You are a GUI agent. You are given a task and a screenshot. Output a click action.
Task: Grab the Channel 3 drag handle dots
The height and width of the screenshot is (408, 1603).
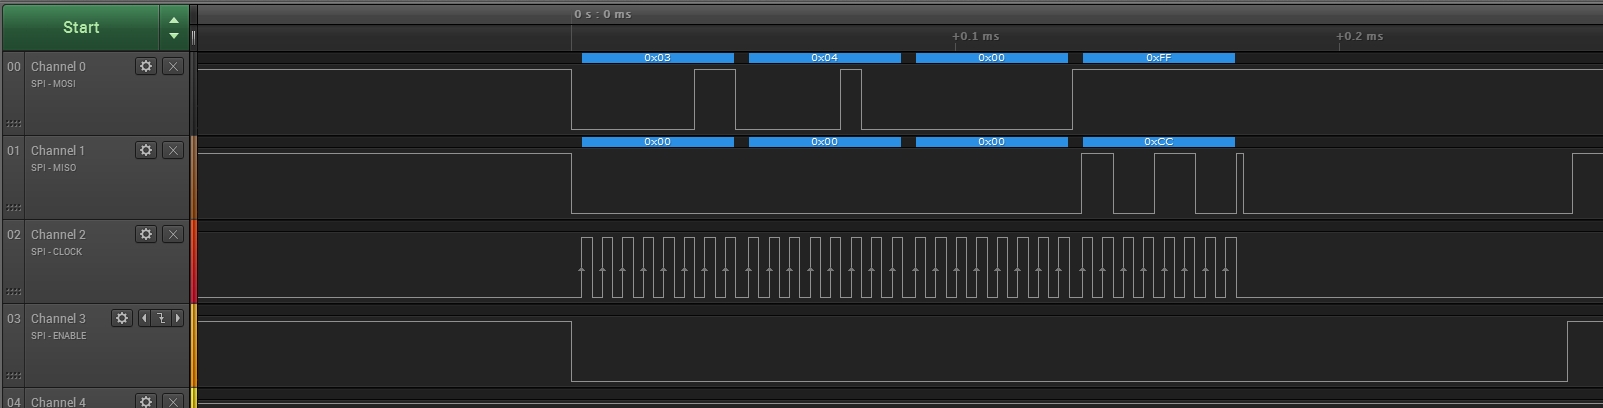pyautogui.click(x=13, y=376)
